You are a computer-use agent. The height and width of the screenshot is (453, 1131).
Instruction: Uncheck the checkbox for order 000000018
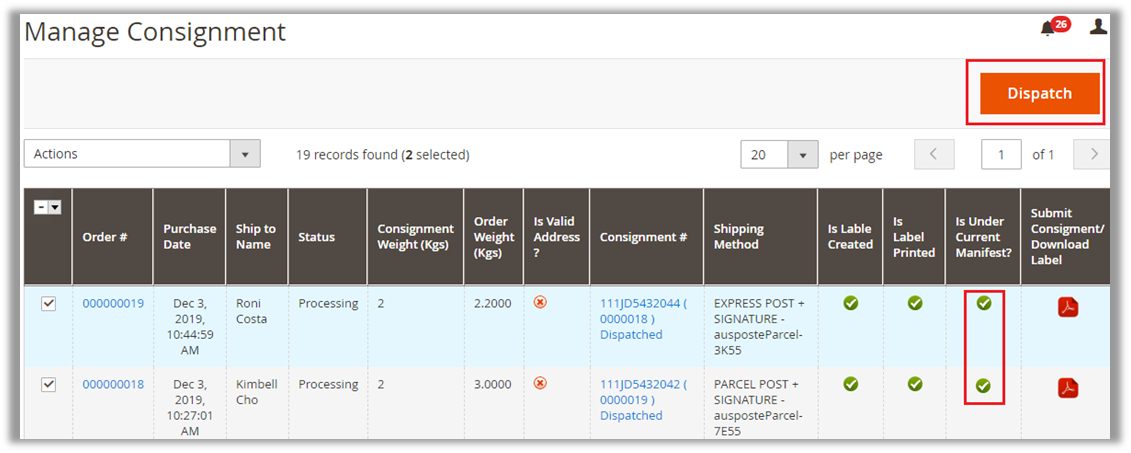click(x=48, y=385)
